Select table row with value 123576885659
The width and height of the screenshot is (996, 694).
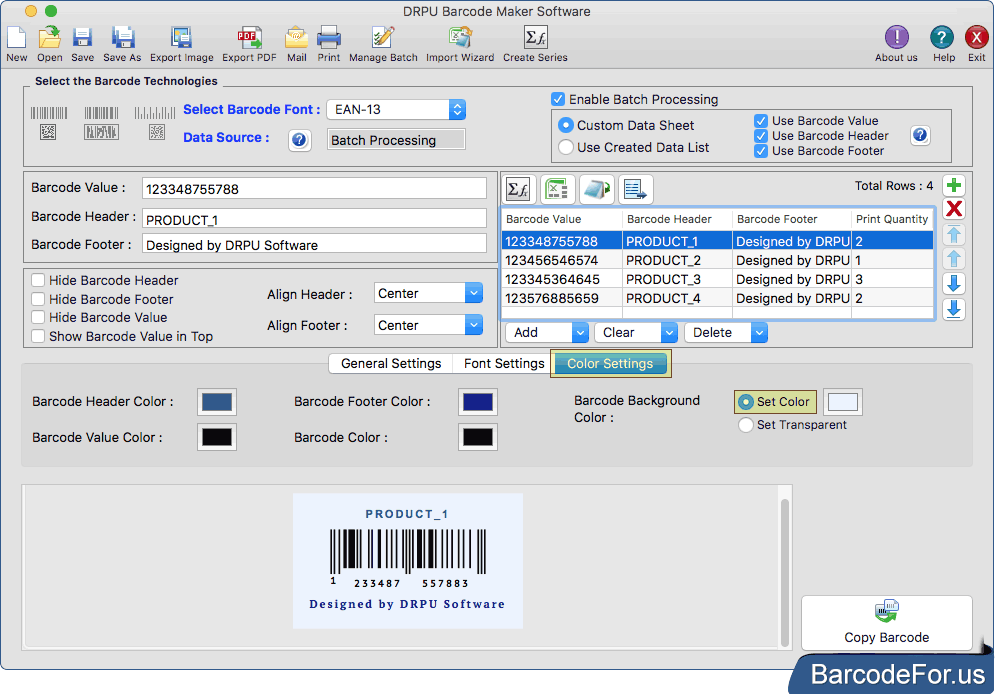click(717, 298)
